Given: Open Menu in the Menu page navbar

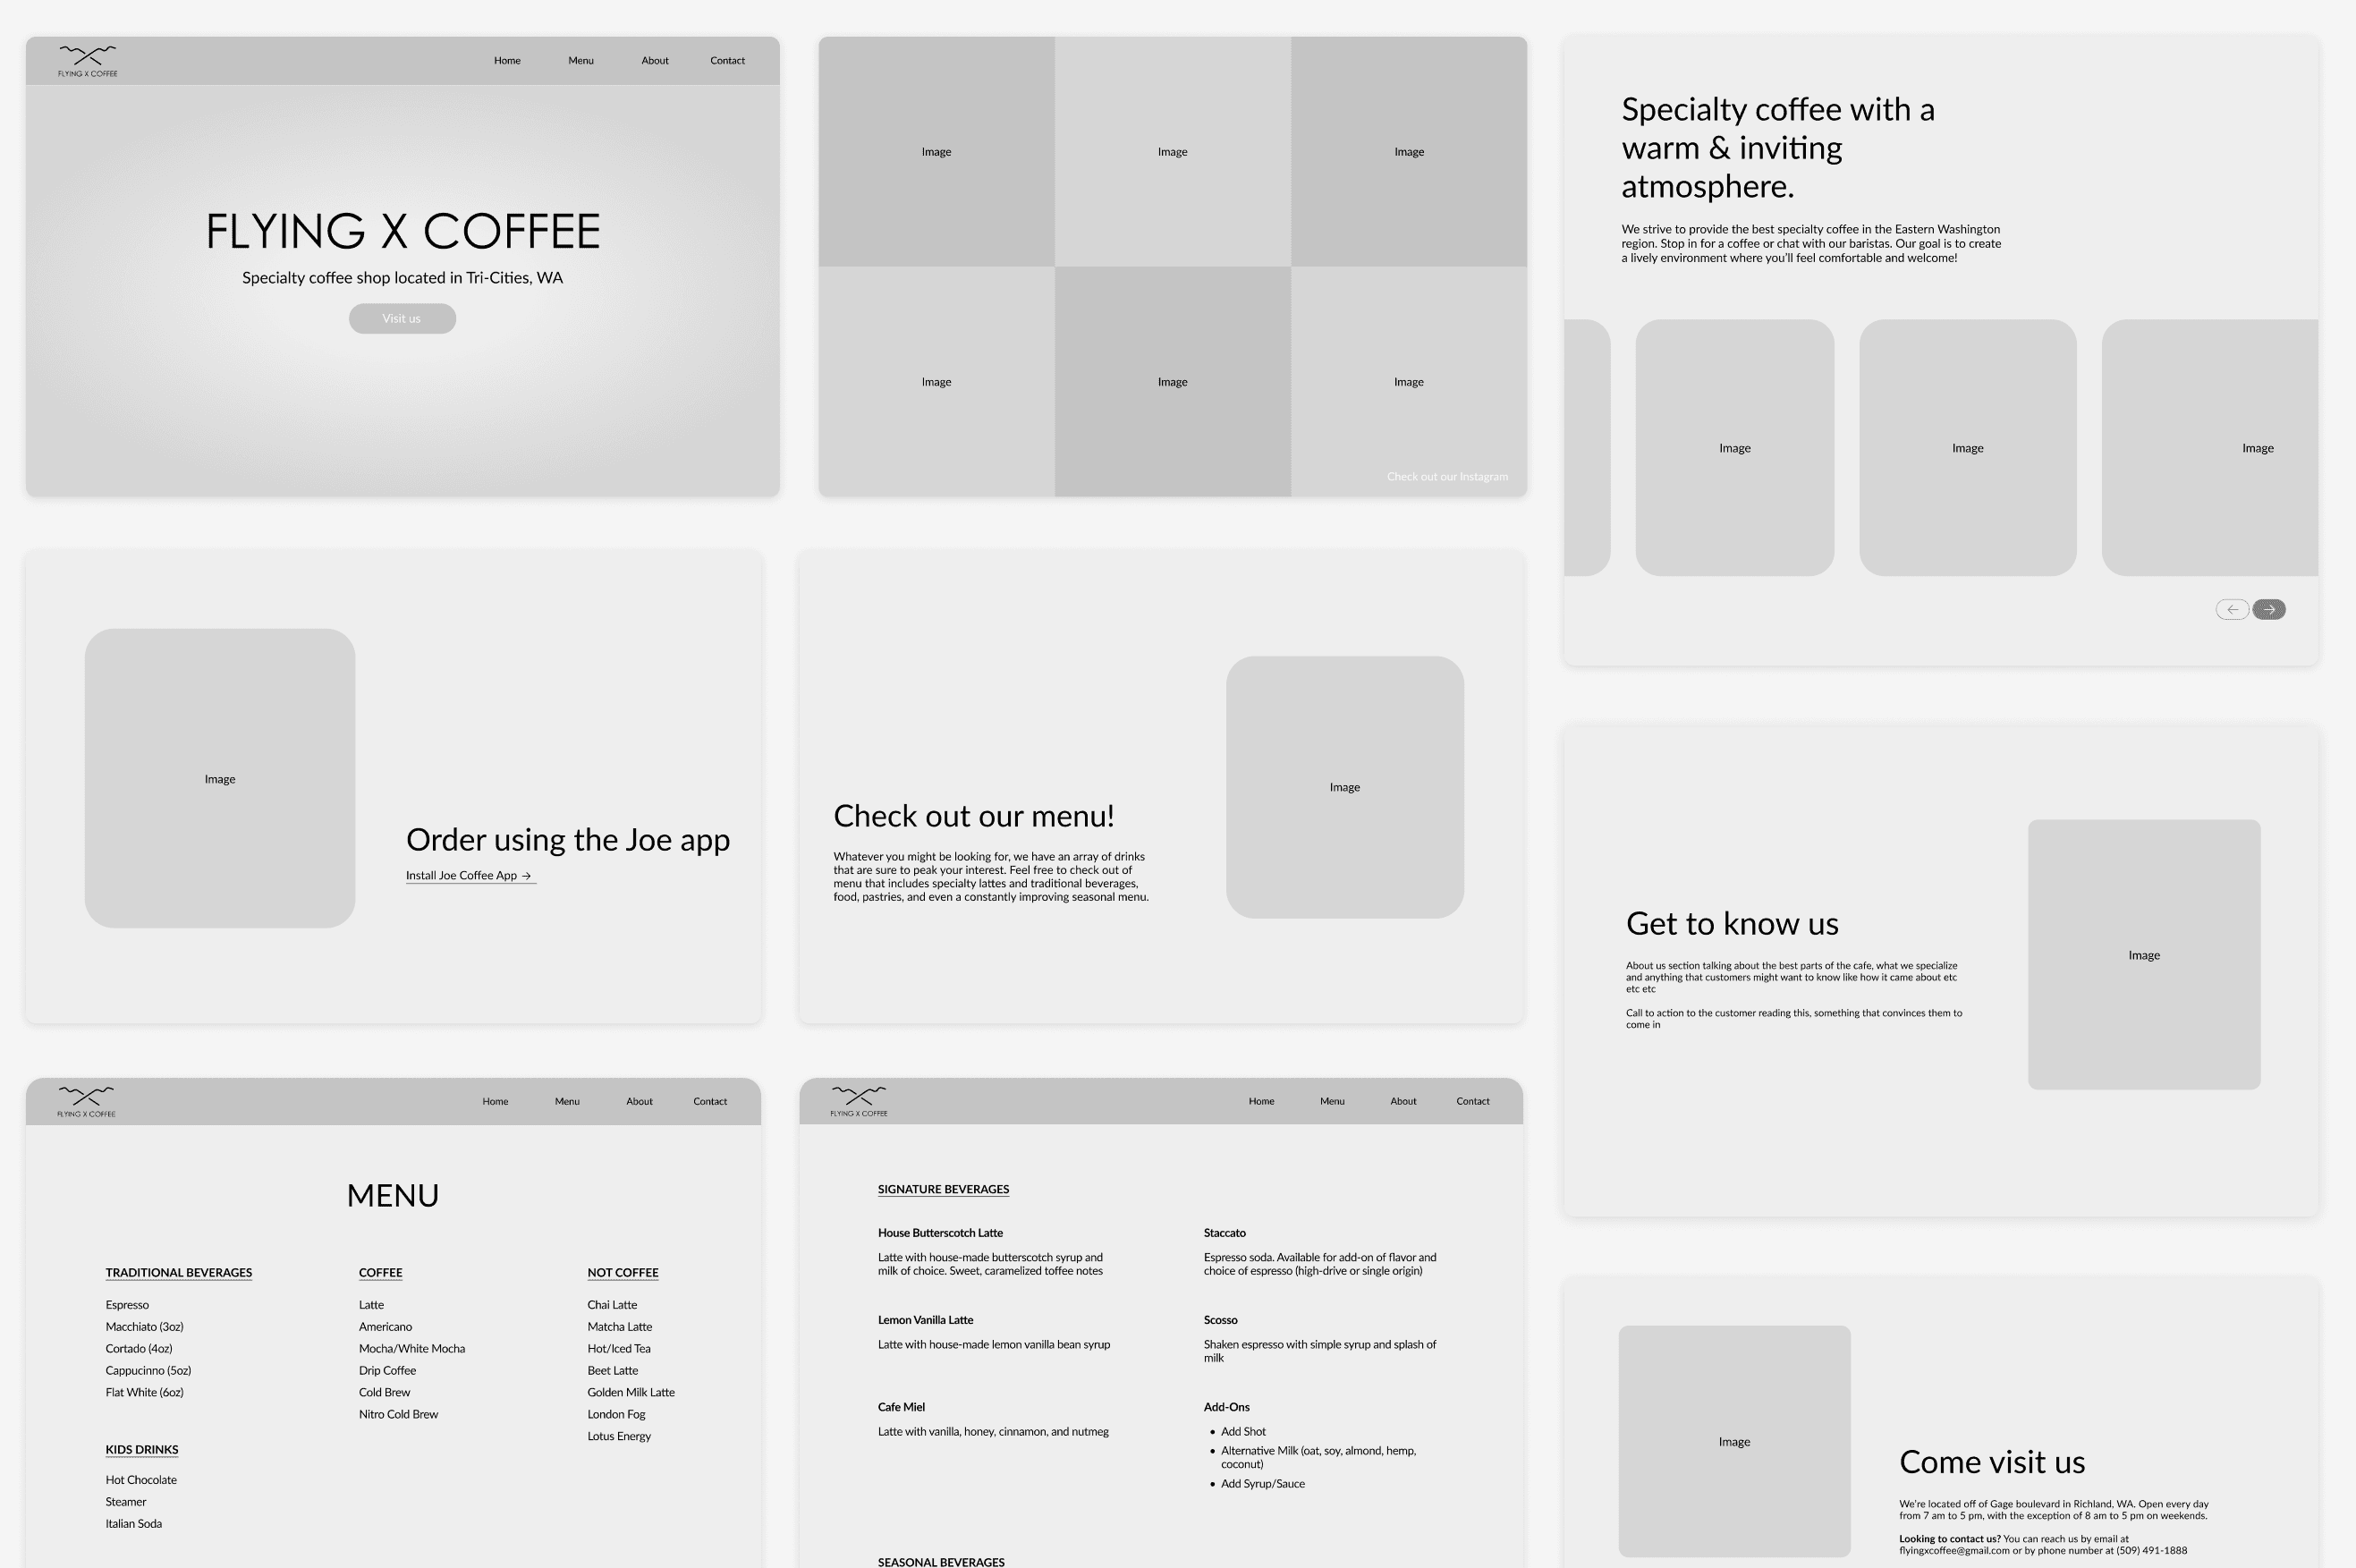Looking at the screenshot, I should (x=567, y=1102).
